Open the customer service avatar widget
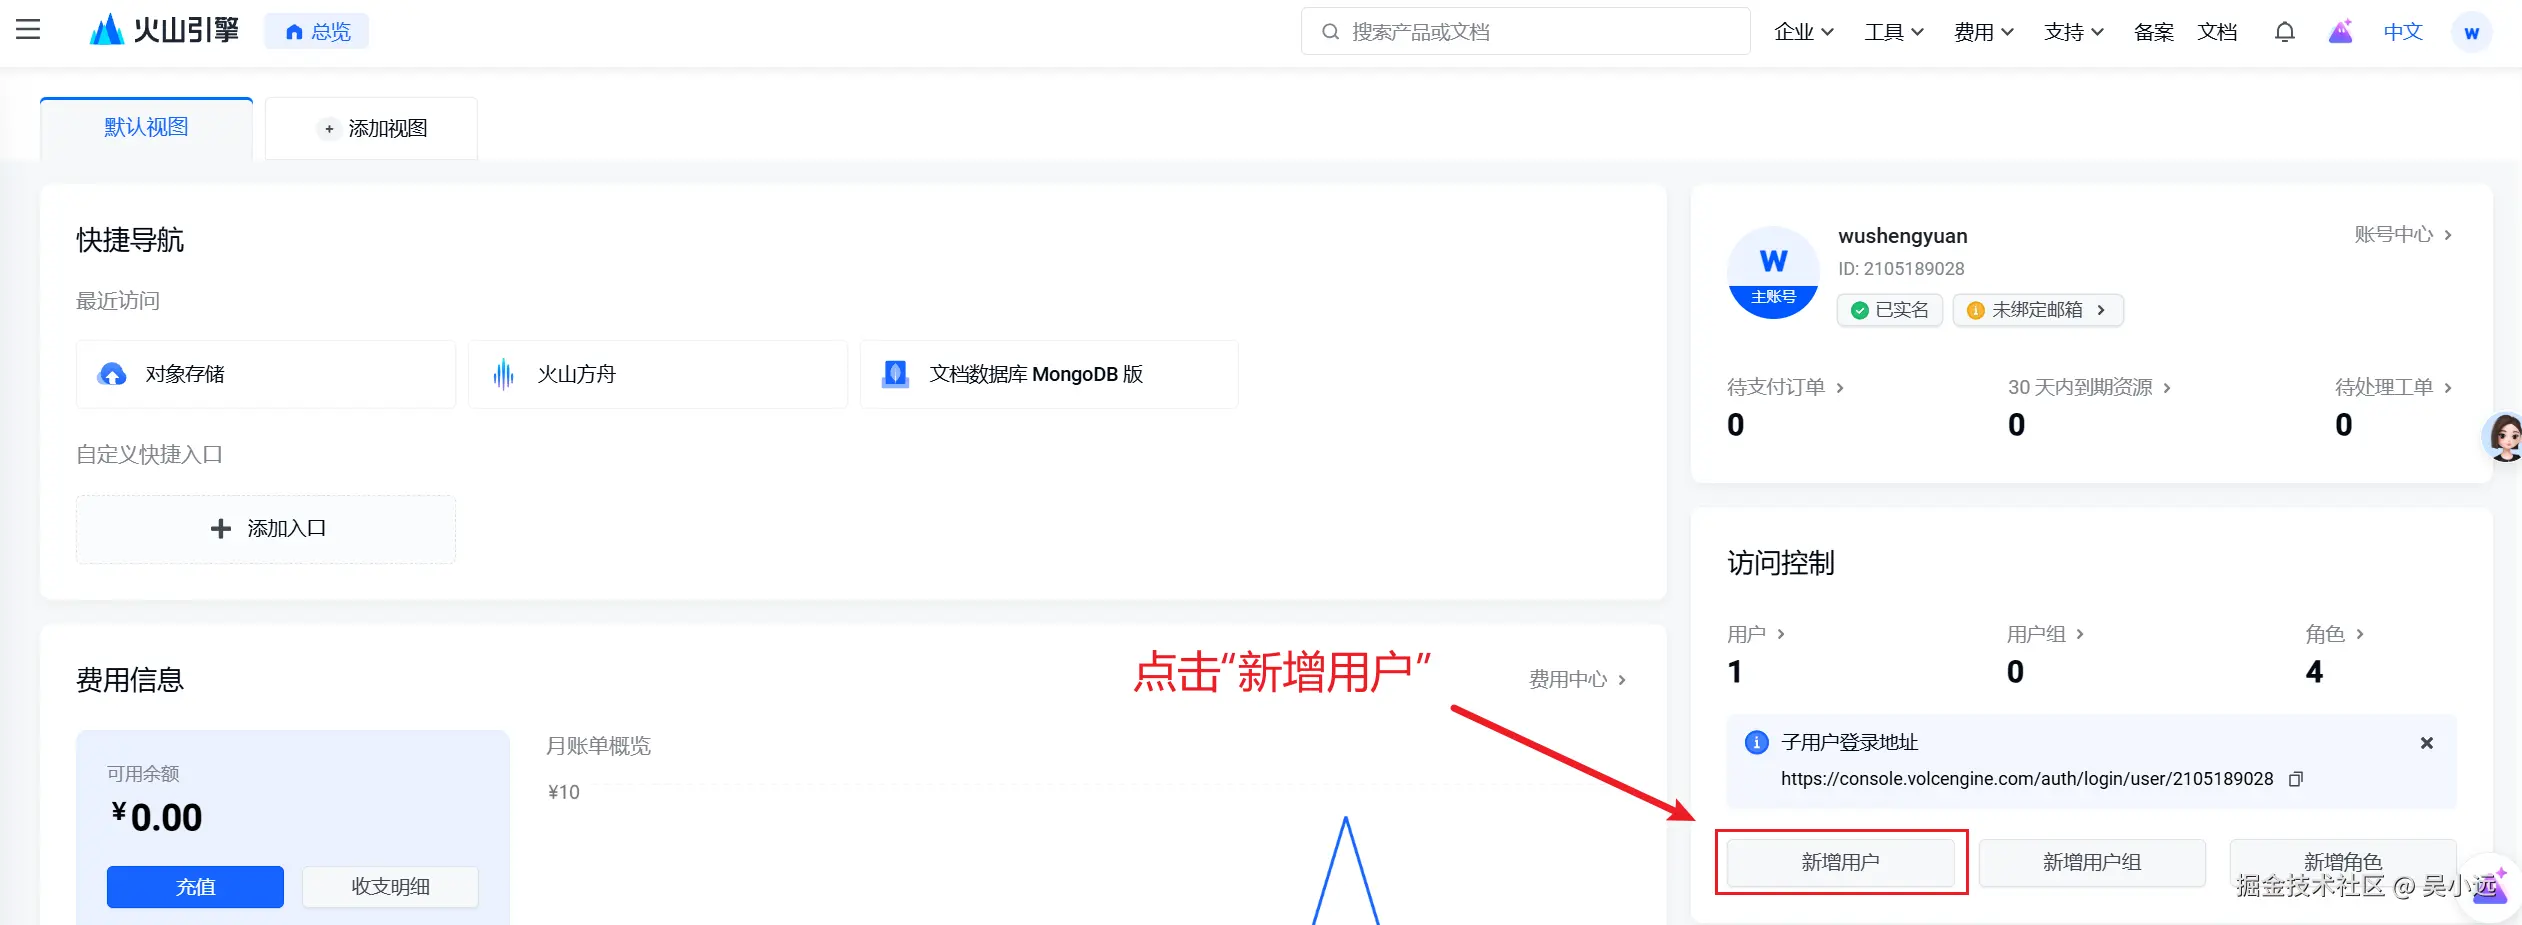 pyautogui.click(x=2503, y=437)
